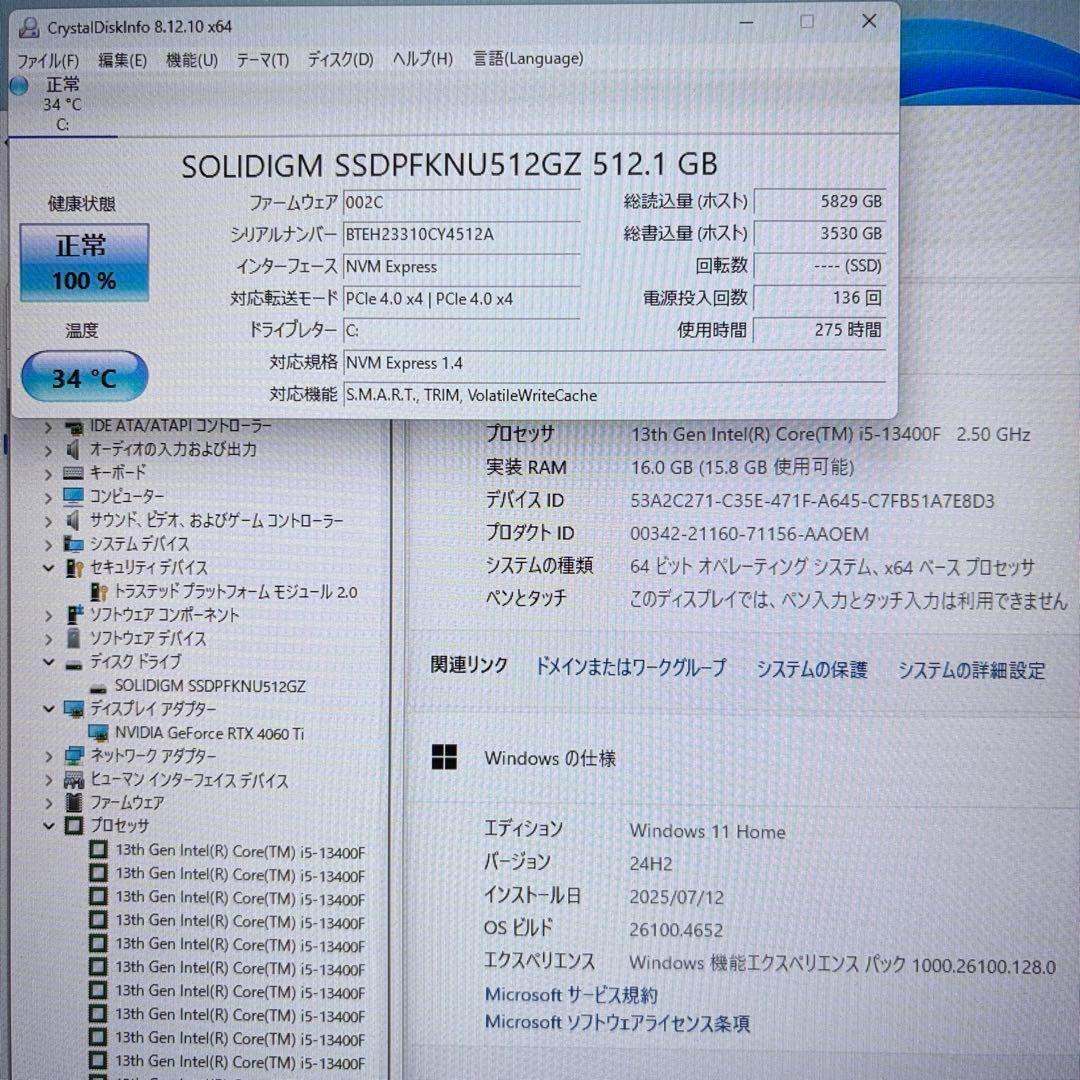Open the 機能(U) menu

point(192,61)
